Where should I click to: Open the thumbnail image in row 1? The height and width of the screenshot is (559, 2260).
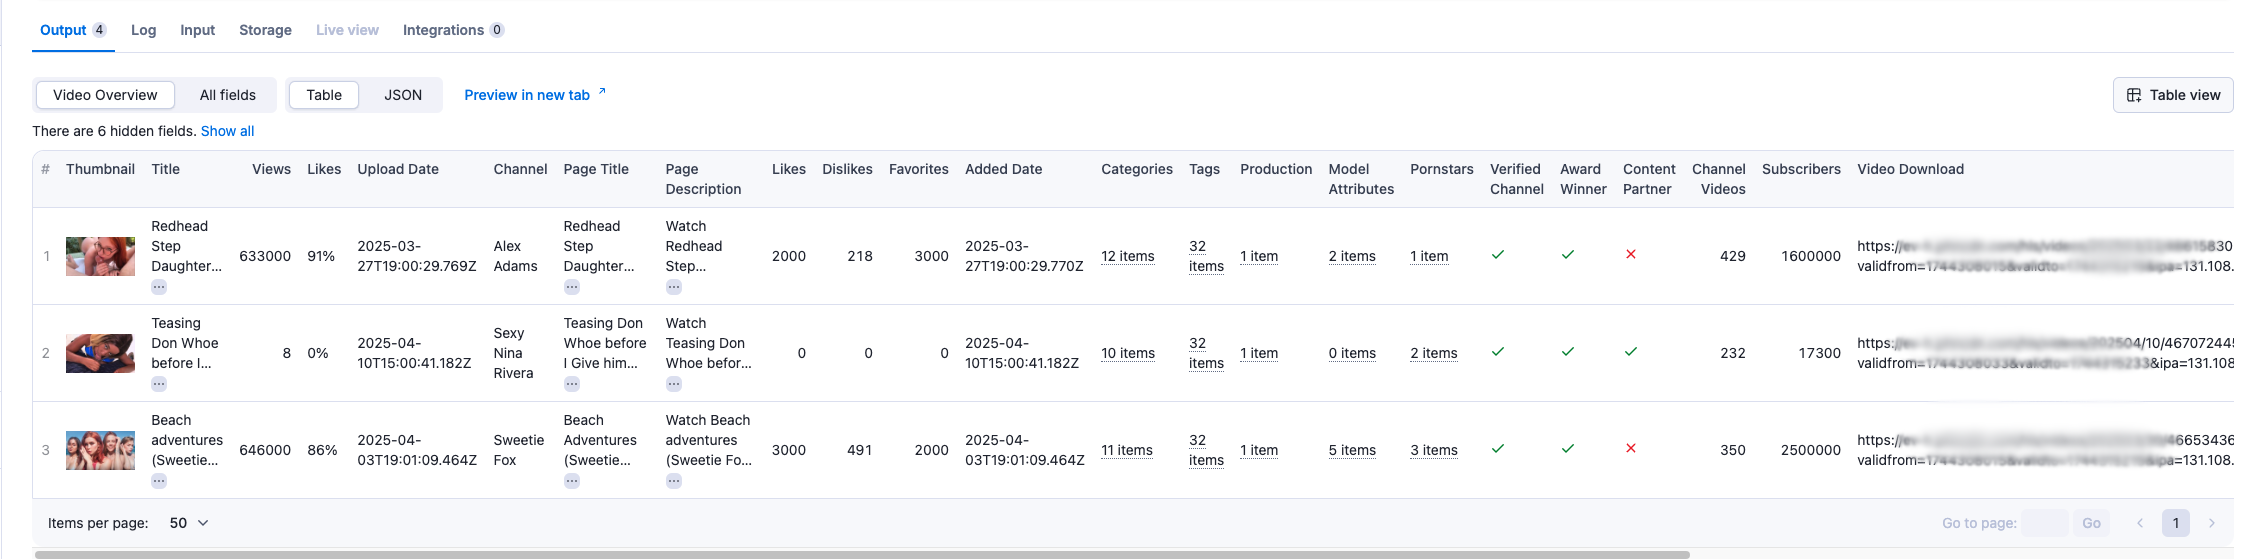(100, 256)
